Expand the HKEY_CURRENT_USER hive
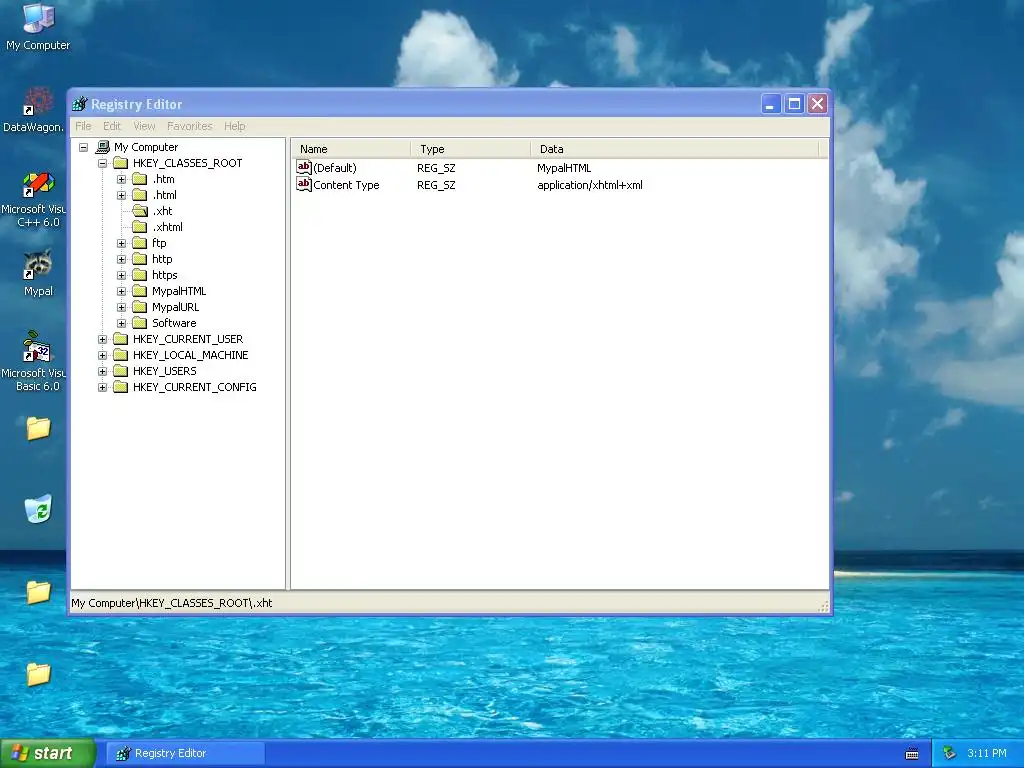 point(103,339)
